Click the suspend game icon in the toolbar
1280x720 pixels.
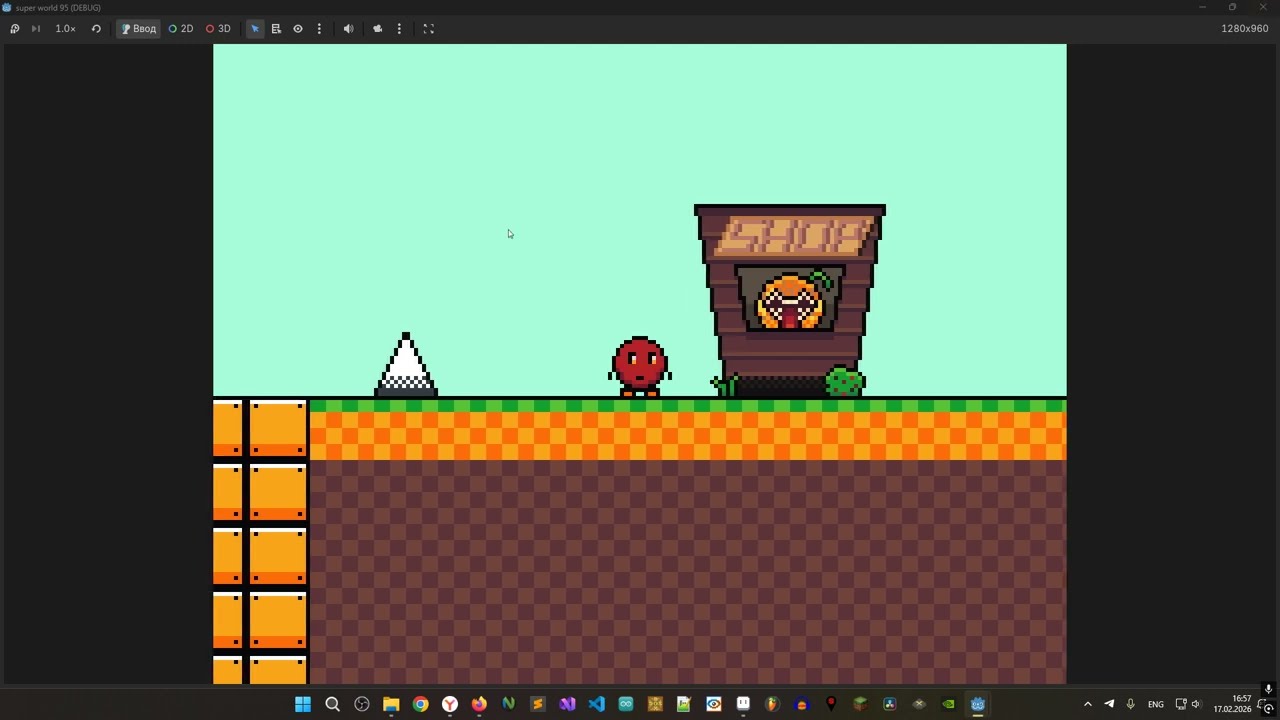(x=14, y=29)
